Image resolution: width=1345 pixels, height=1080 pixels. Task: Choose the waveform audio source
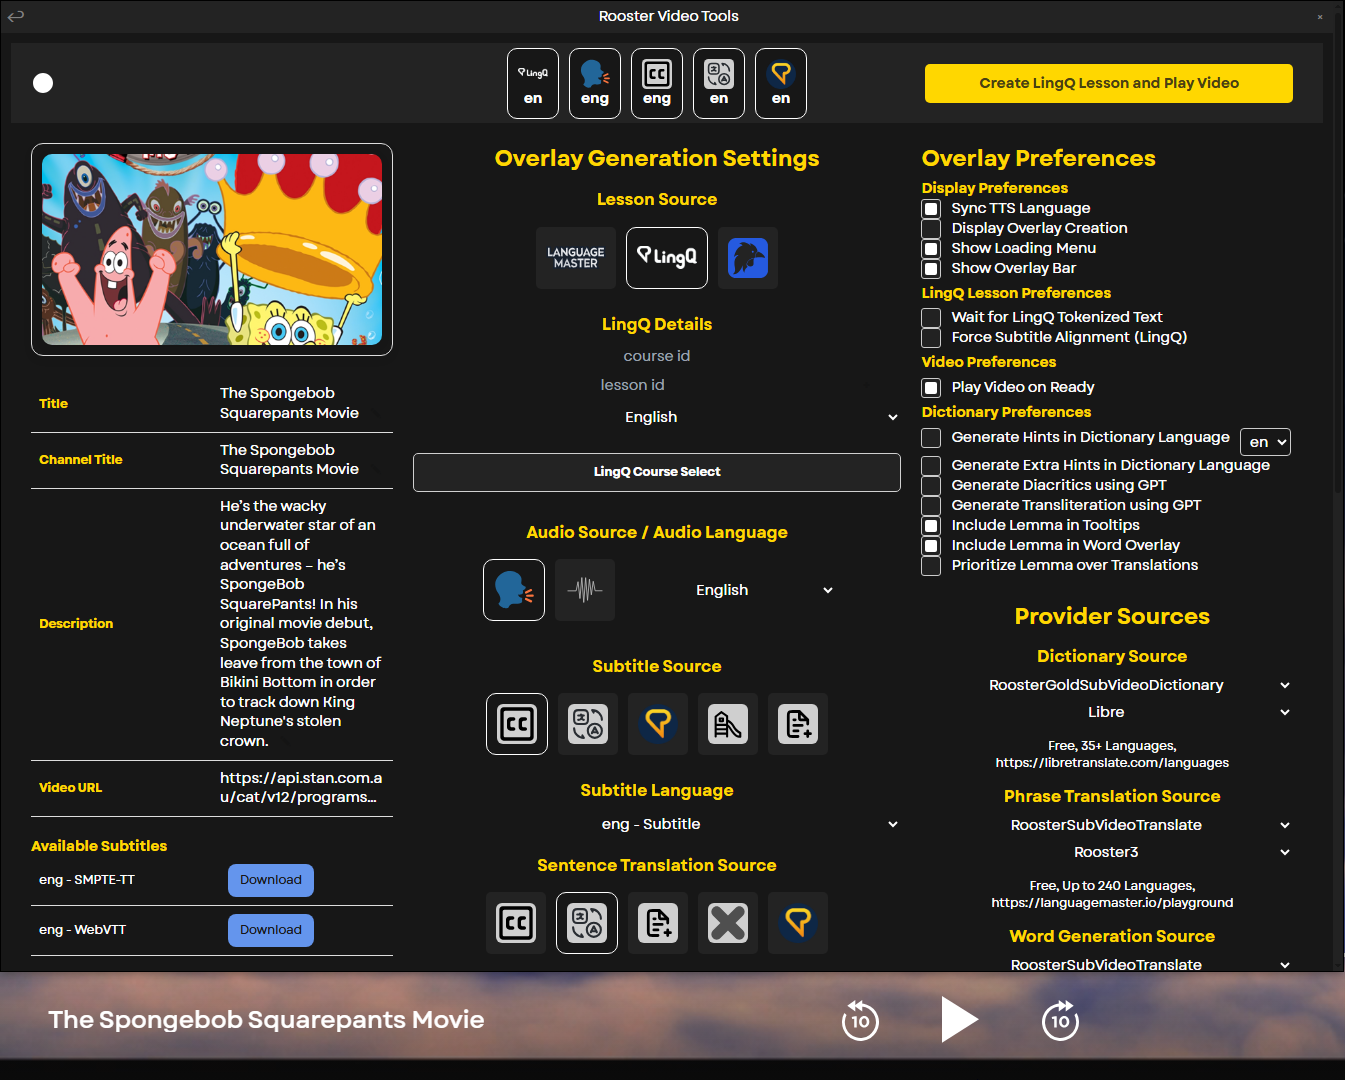[585, 590]
